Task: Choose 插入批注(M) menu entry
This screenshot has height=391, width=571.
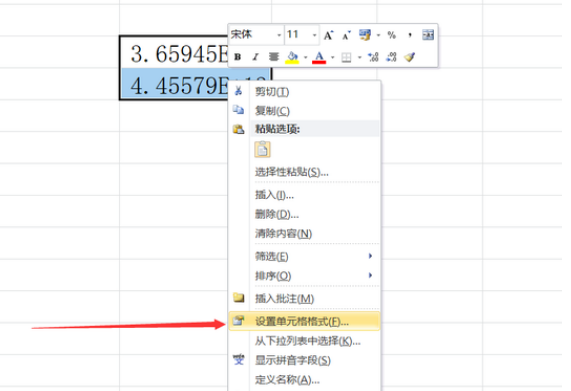Action: click(x=304, y=299)
